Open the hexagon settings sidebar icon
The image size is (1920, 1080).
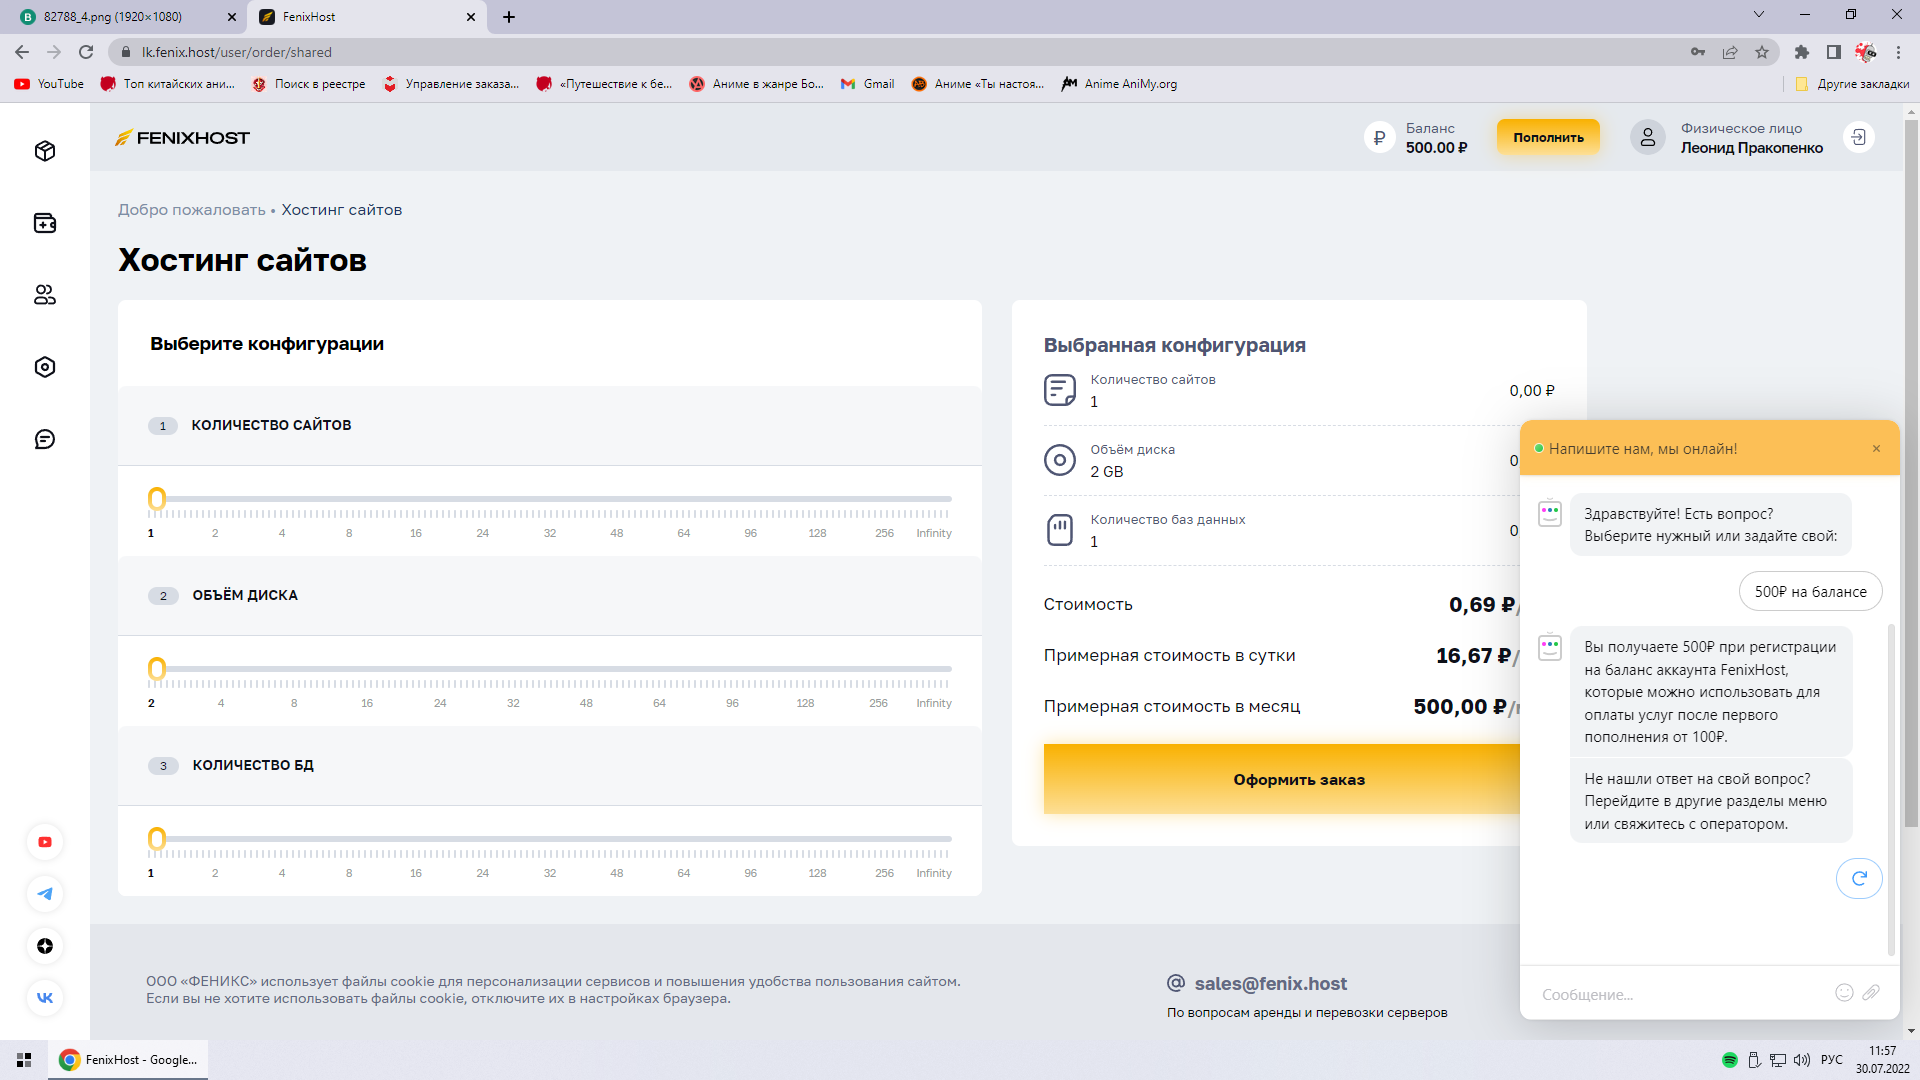(45, 367)
